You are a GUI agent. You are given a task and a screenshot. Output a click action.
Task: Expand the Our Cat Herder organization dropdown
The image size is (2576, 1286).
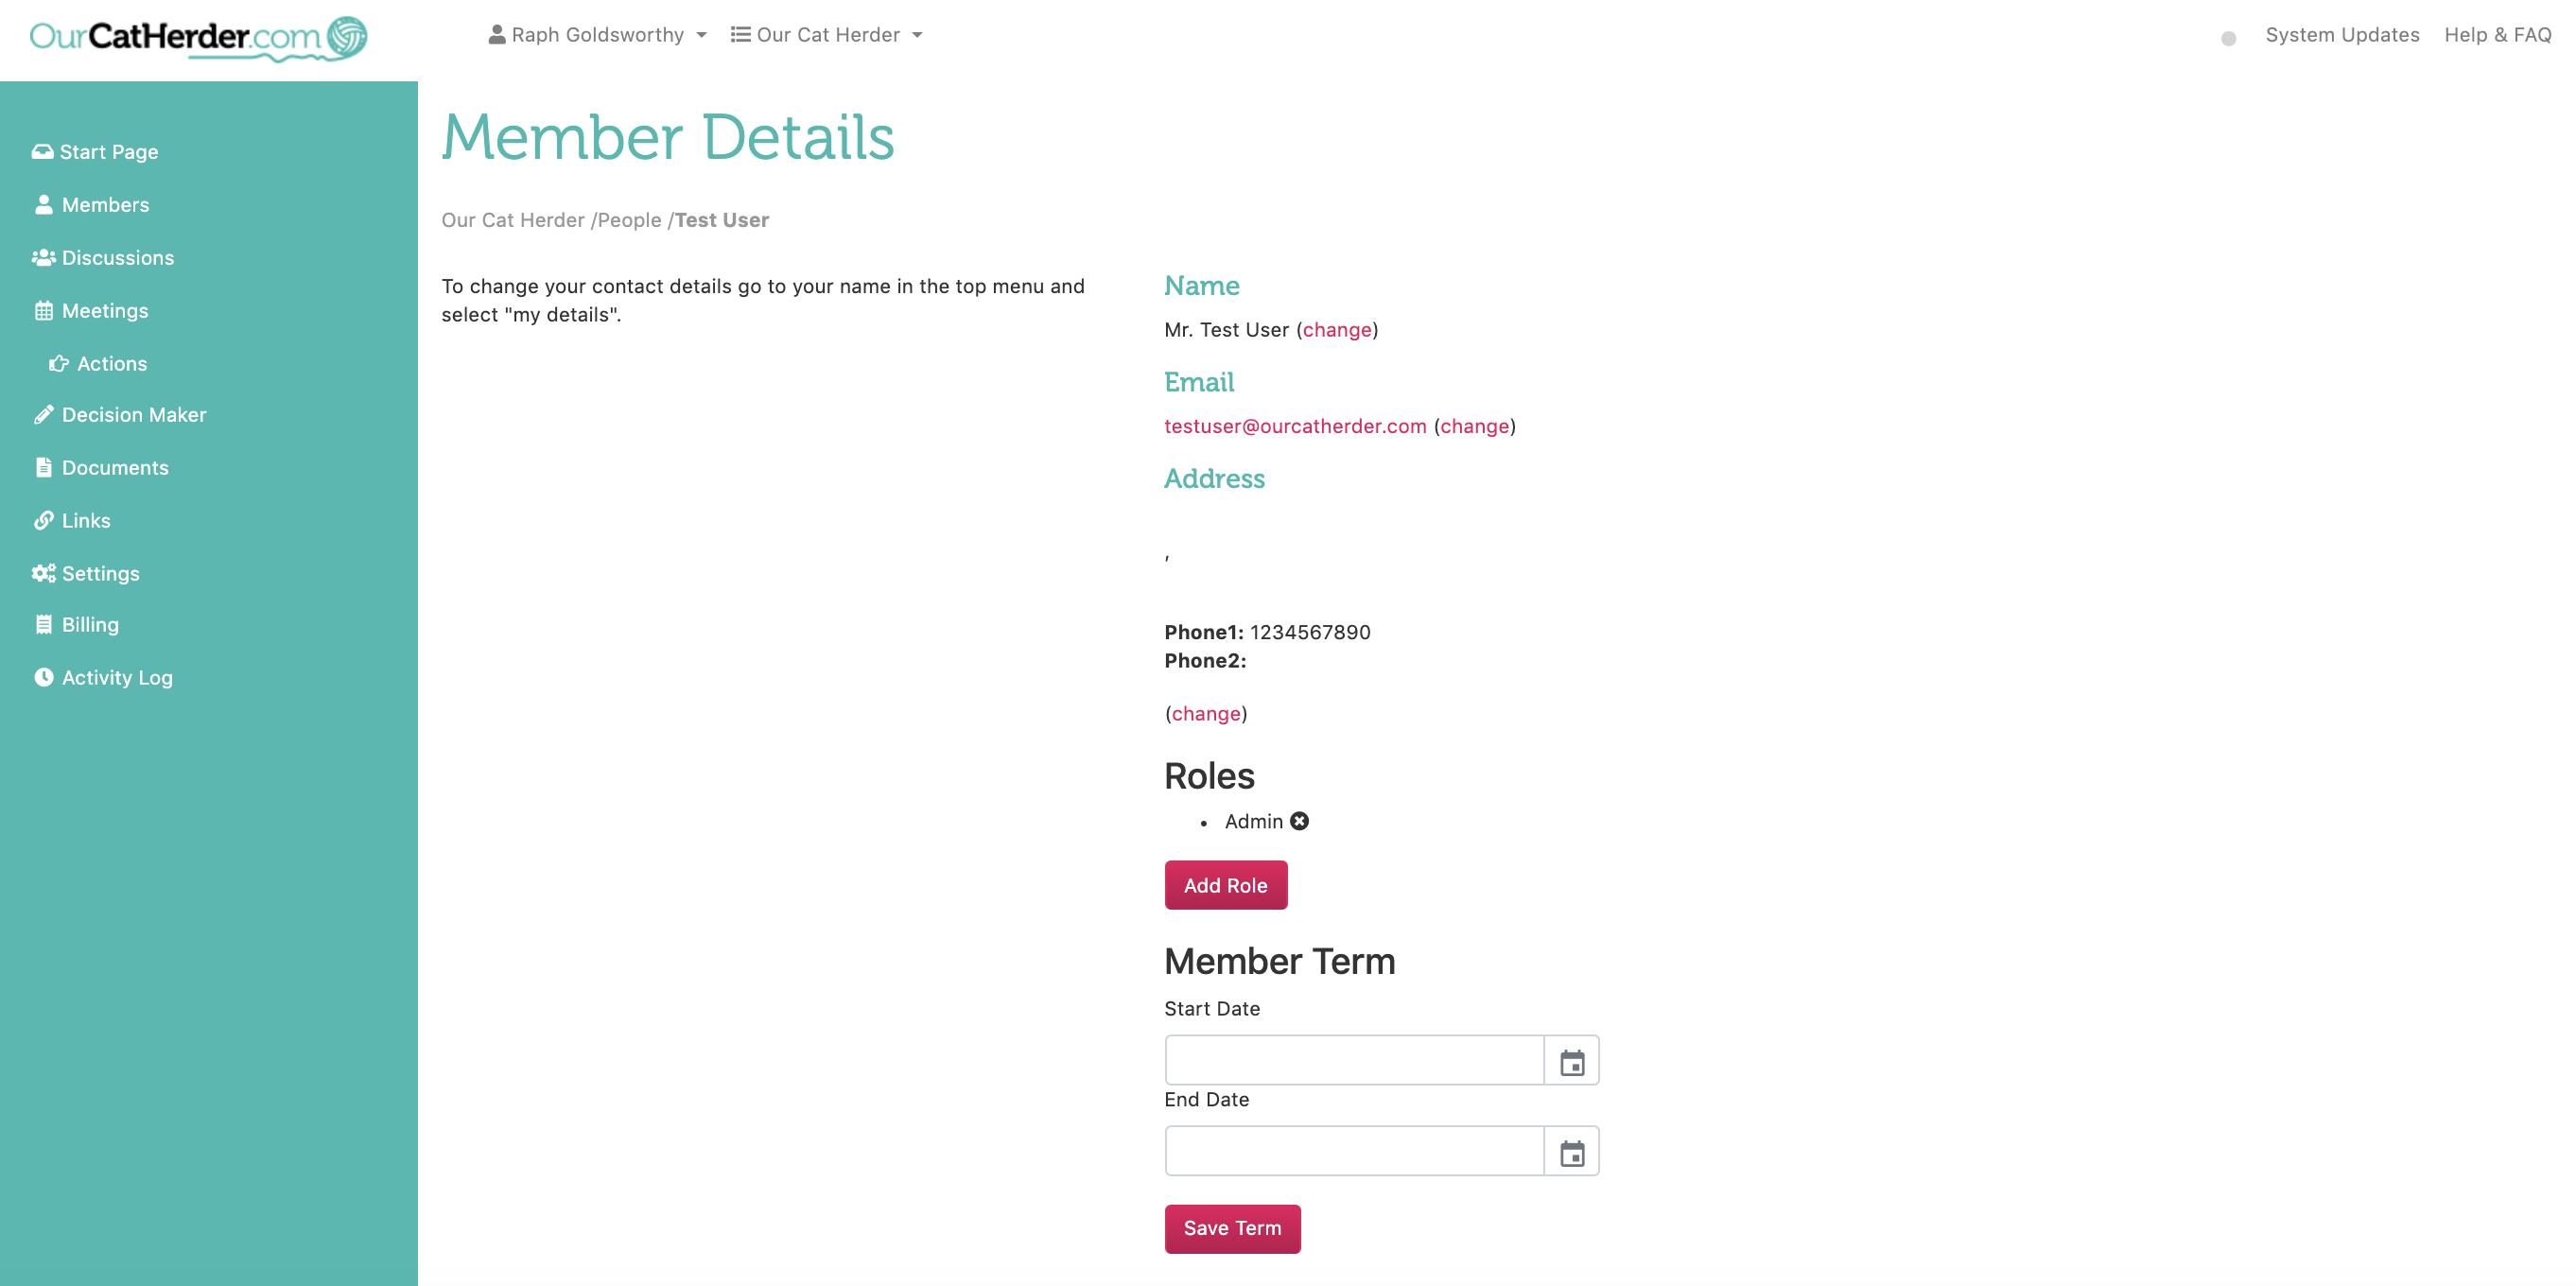coord(827,34)
